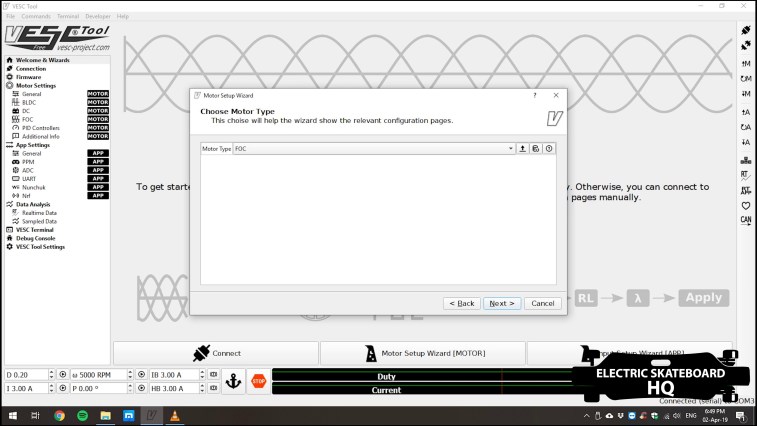Image resolution: width=757 pixels, height=426 pixels.
Task: Toggle the CAN forwarding icon
Action: (x=745, y=219)
